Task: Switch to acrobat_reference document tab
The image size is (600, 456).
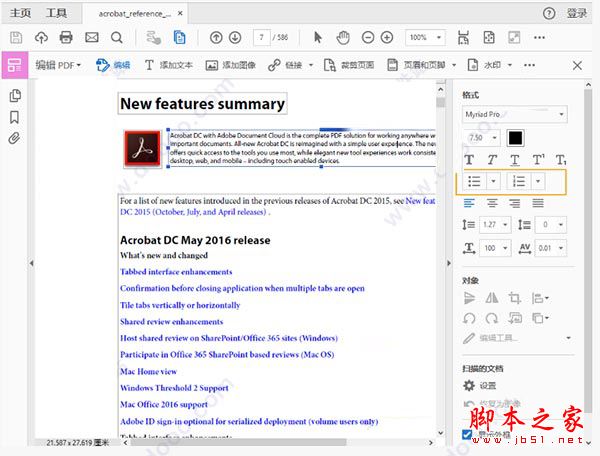Action: 135,14
